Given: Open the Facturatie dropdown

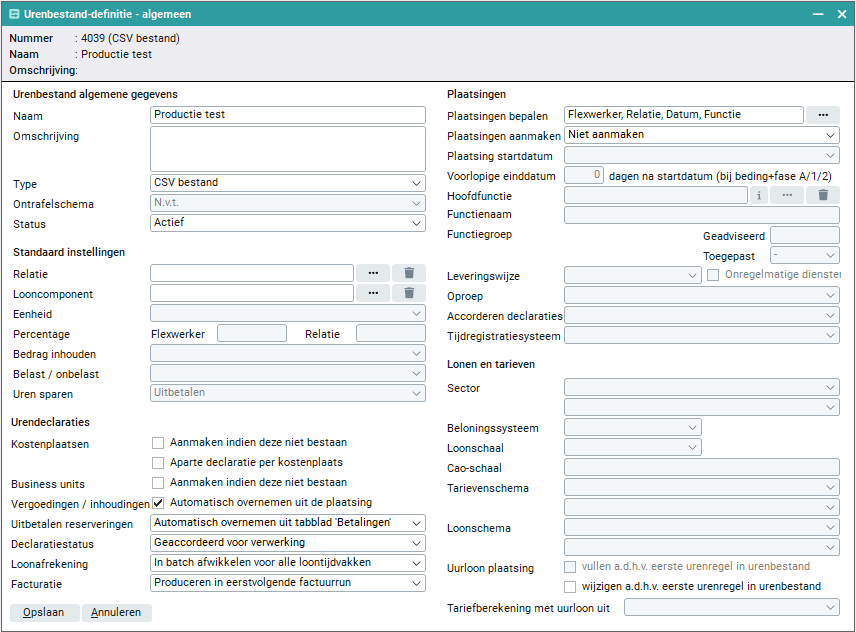Looking at the screenshot, I should click(288, 583).
